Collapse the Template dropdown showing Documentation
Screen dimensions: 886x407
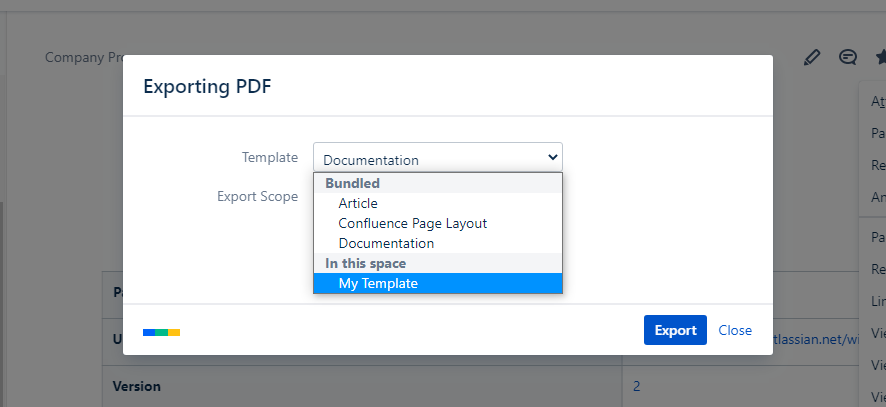[437, 159]
